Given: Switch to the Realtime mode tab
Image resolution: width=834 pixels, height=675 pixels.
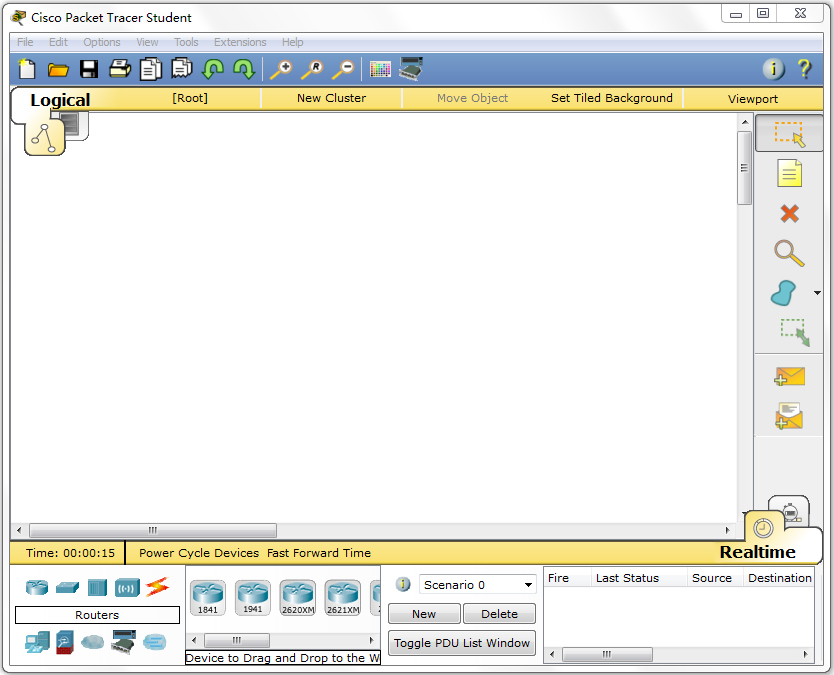Looking at the screenshot, I should pos(757,552).
